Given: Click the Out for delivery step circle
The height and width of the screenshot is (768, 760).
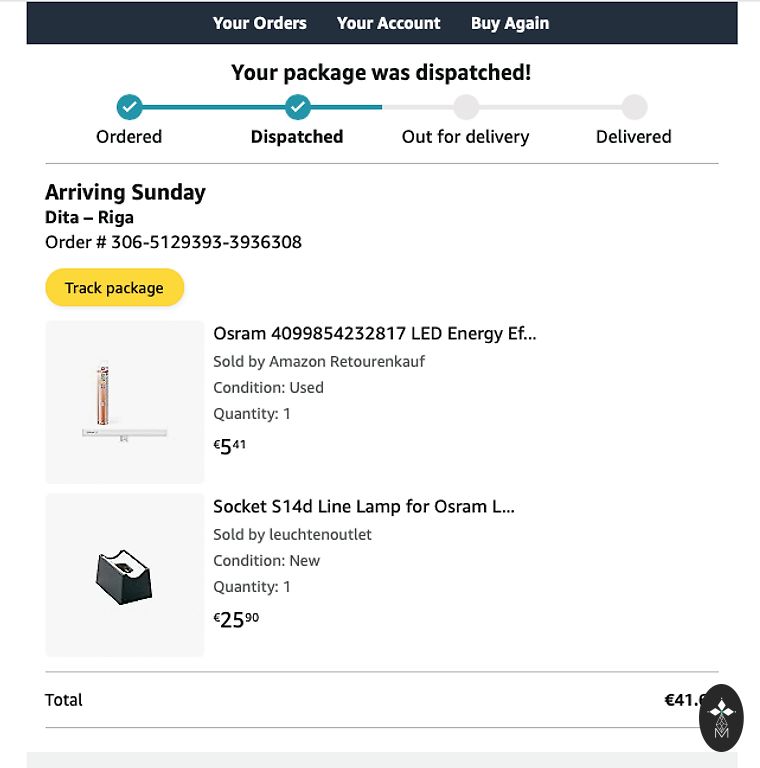Looking at the screenshot, I should [465, 107].
